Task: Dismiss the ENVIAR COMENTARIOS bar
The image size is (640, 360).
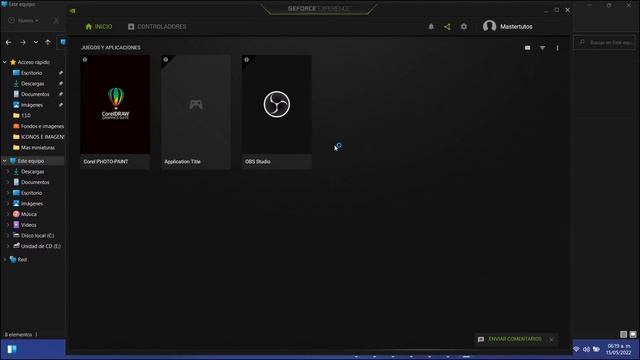Action: [552, 340]
